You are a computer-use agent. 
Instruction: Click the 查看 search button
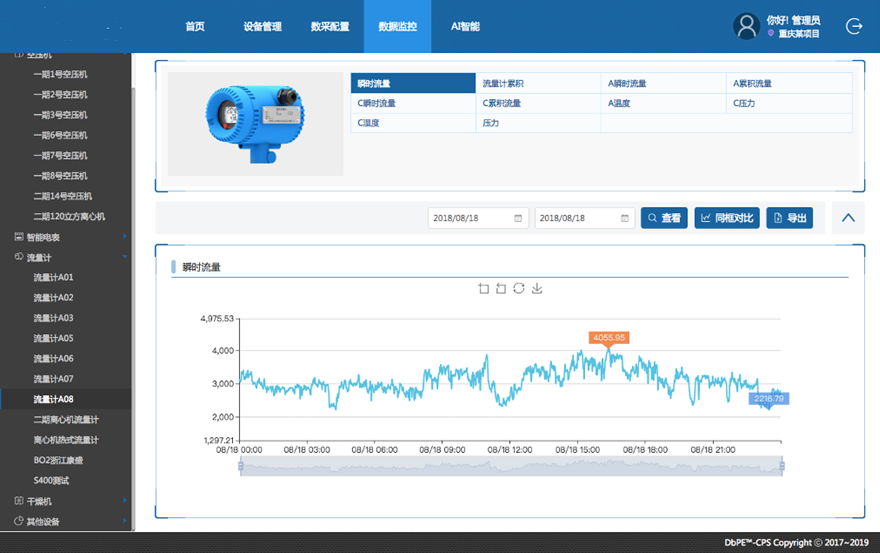[664, 218]
